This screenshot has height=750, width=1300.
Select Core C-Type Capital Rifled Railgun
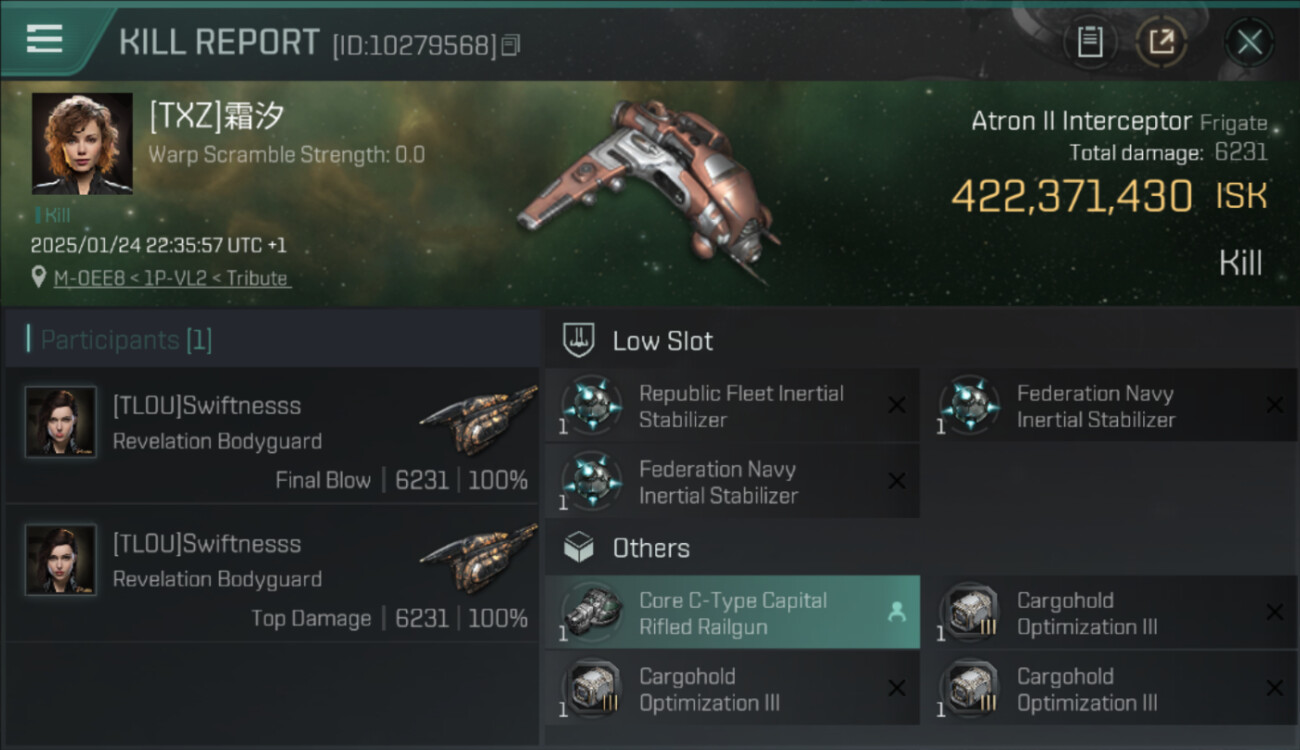pos(732,613)
